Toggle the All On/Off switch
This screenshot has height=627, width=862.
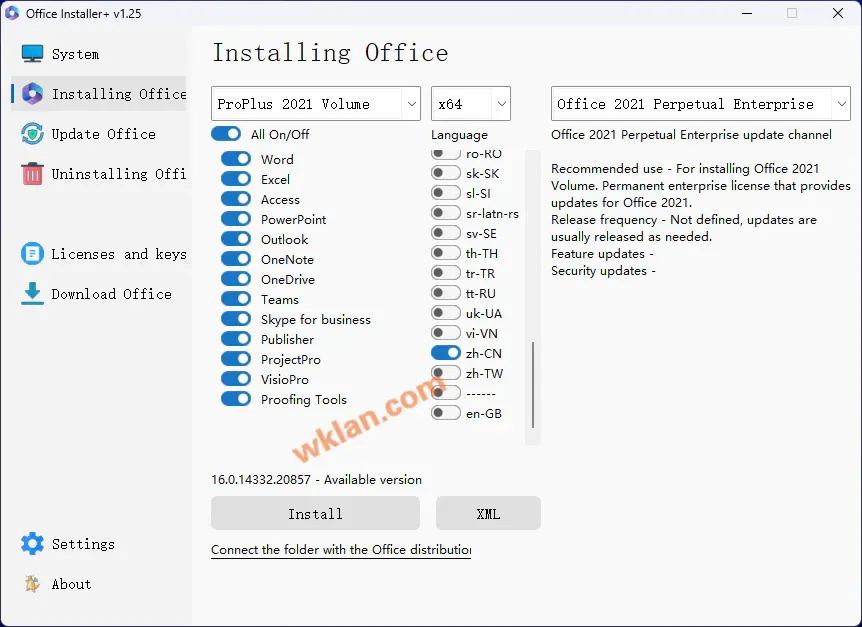(x=226, y=134)
